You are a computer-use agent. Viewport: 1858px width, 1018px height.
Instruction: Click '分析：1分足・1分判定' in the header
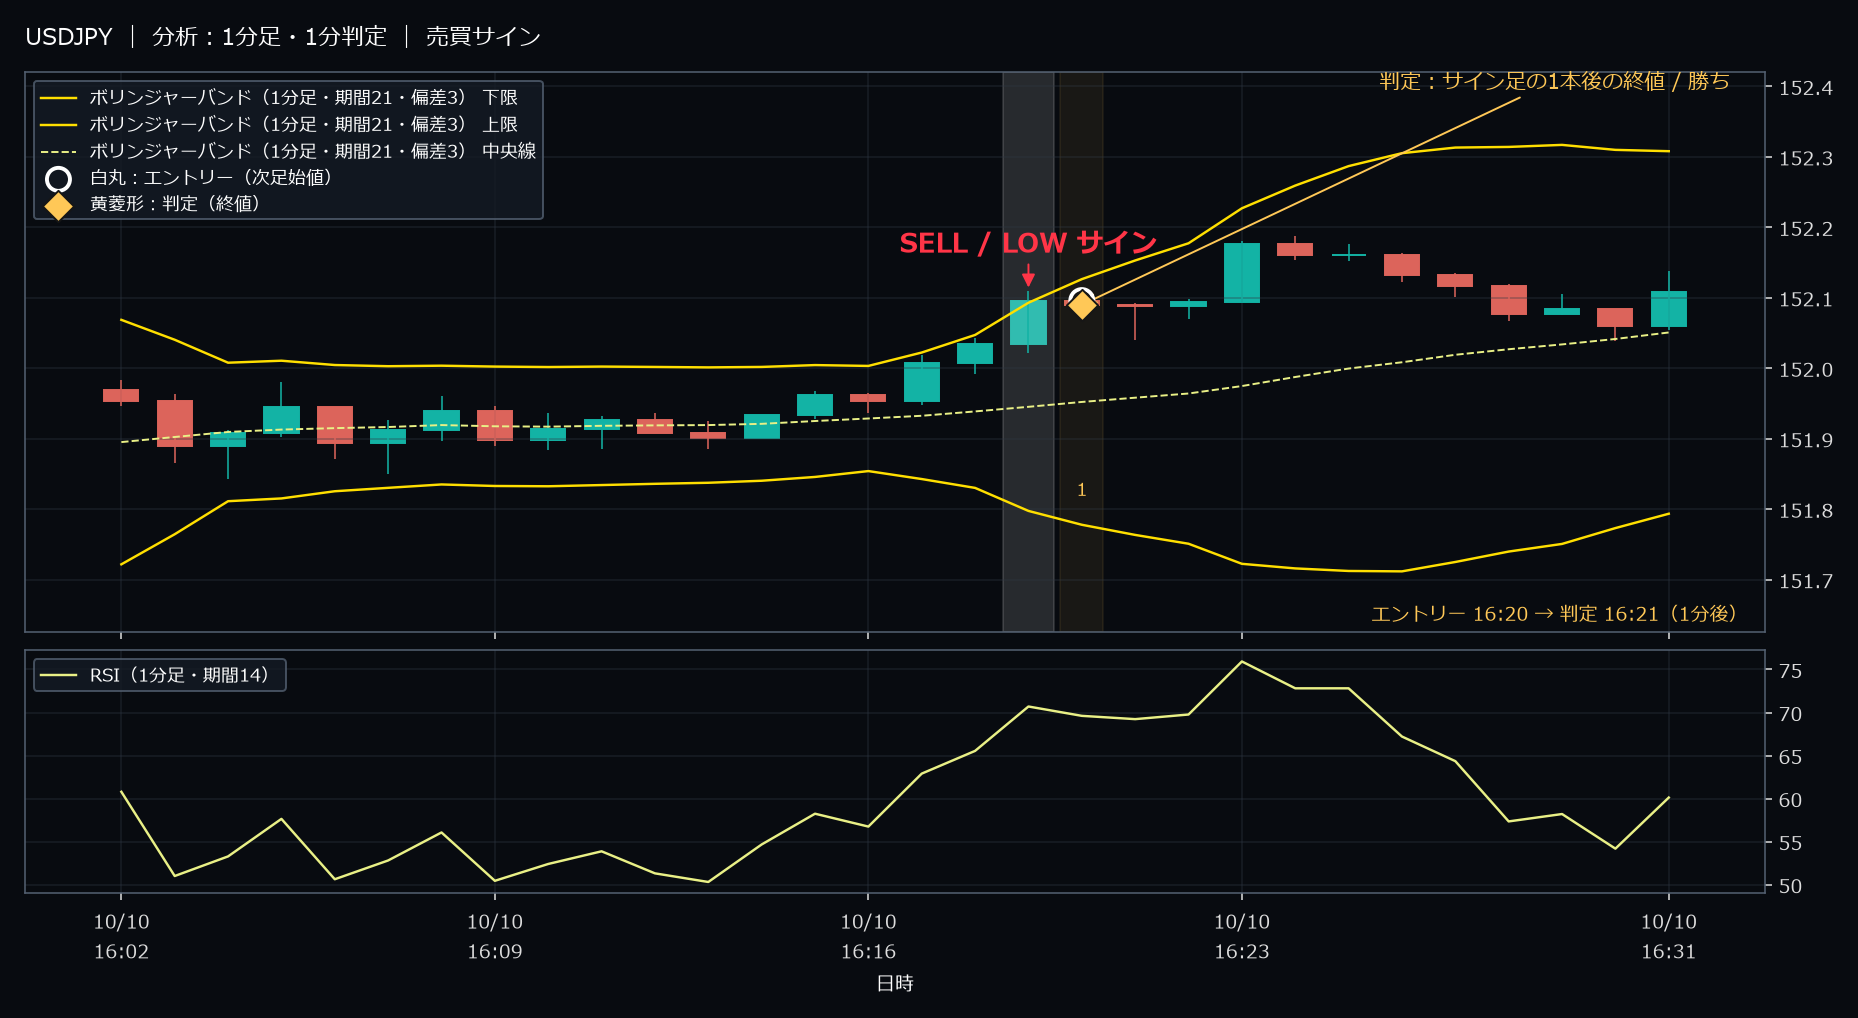pyautogui.click(x=269, y=37)
